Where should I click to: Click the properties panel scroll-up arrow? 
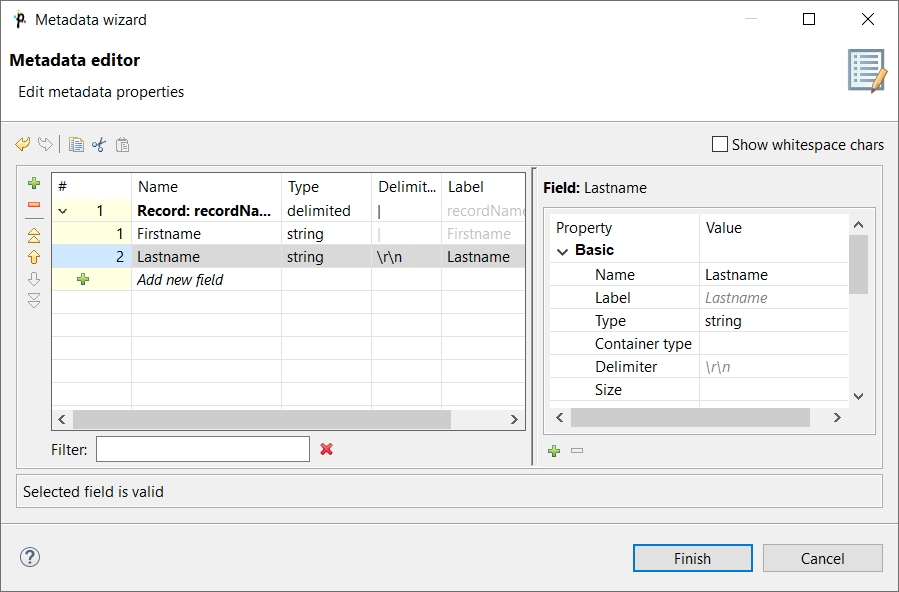click(858, 225)
